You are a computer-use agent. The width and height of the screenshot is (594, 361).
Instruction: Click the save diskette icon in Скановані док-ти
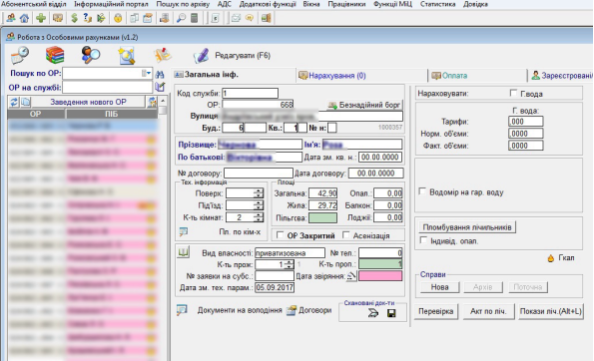[391, 313]
